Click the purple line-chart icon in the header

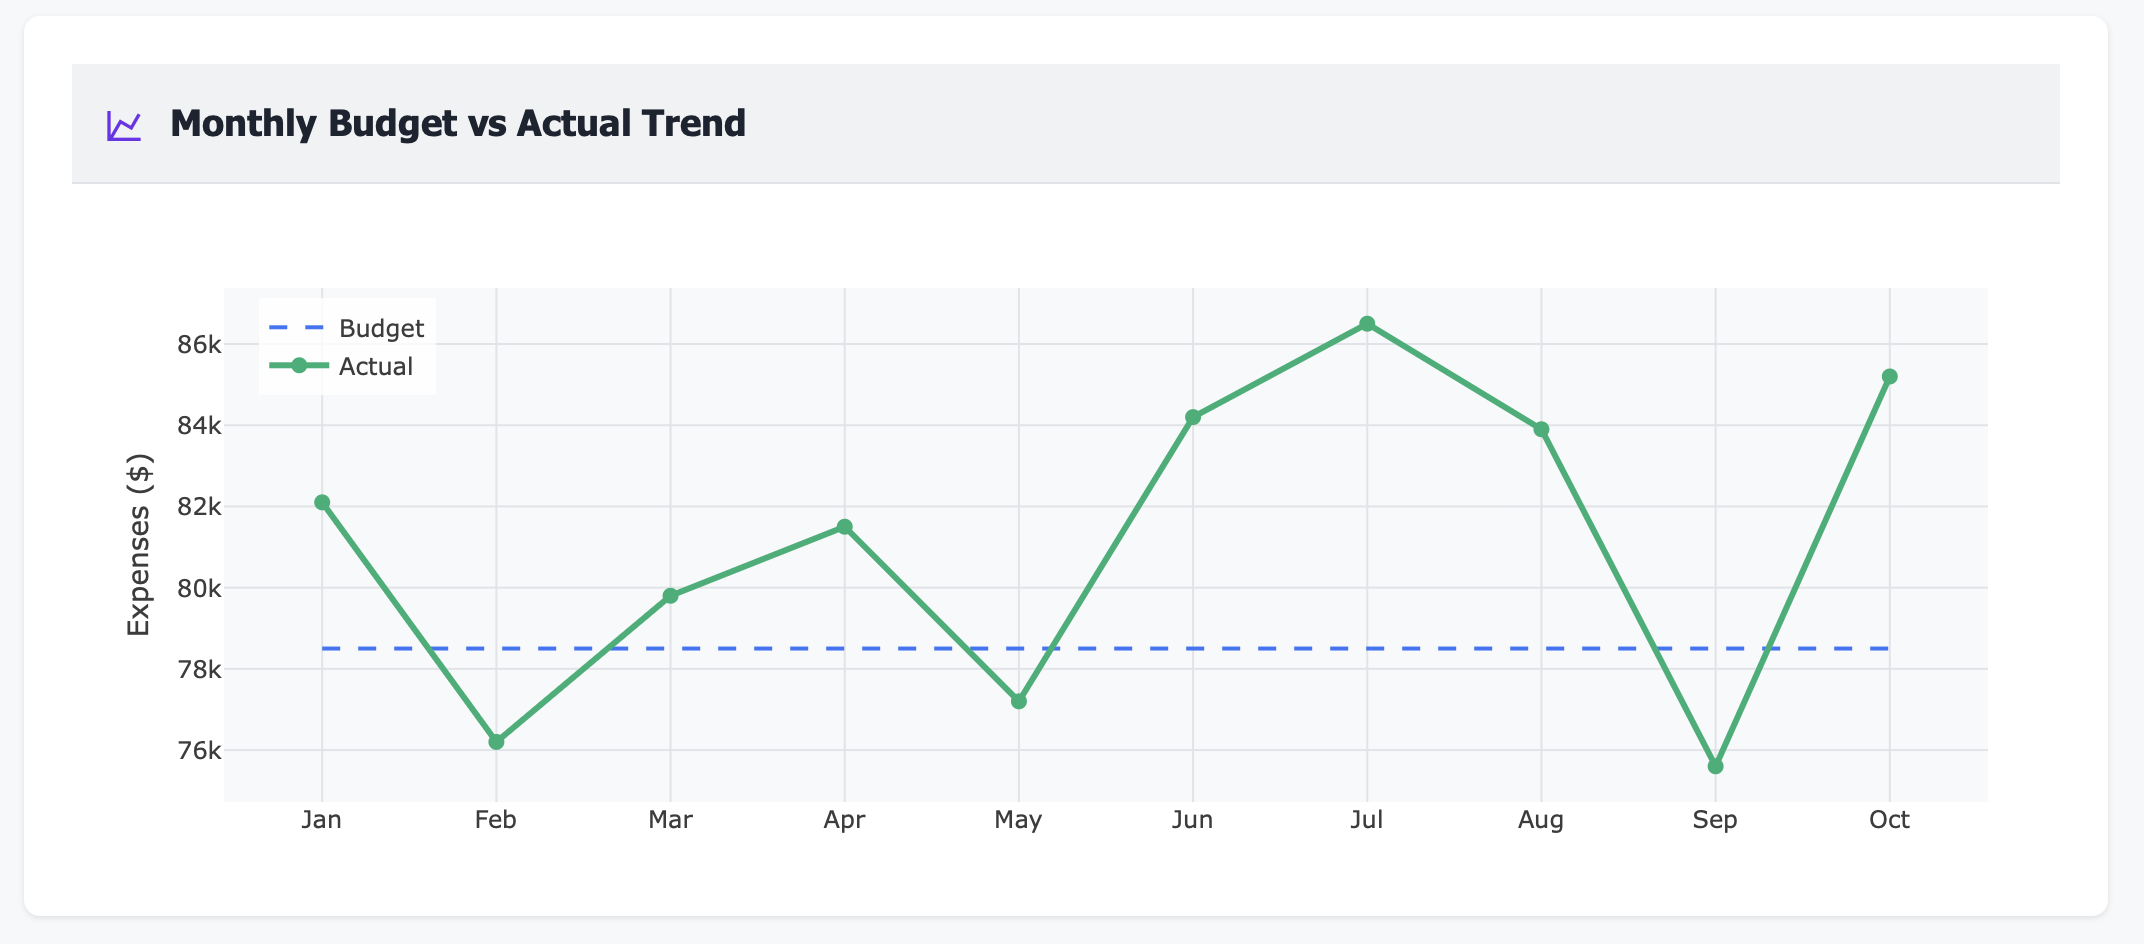pyautogui.click(x=121, y=124)
